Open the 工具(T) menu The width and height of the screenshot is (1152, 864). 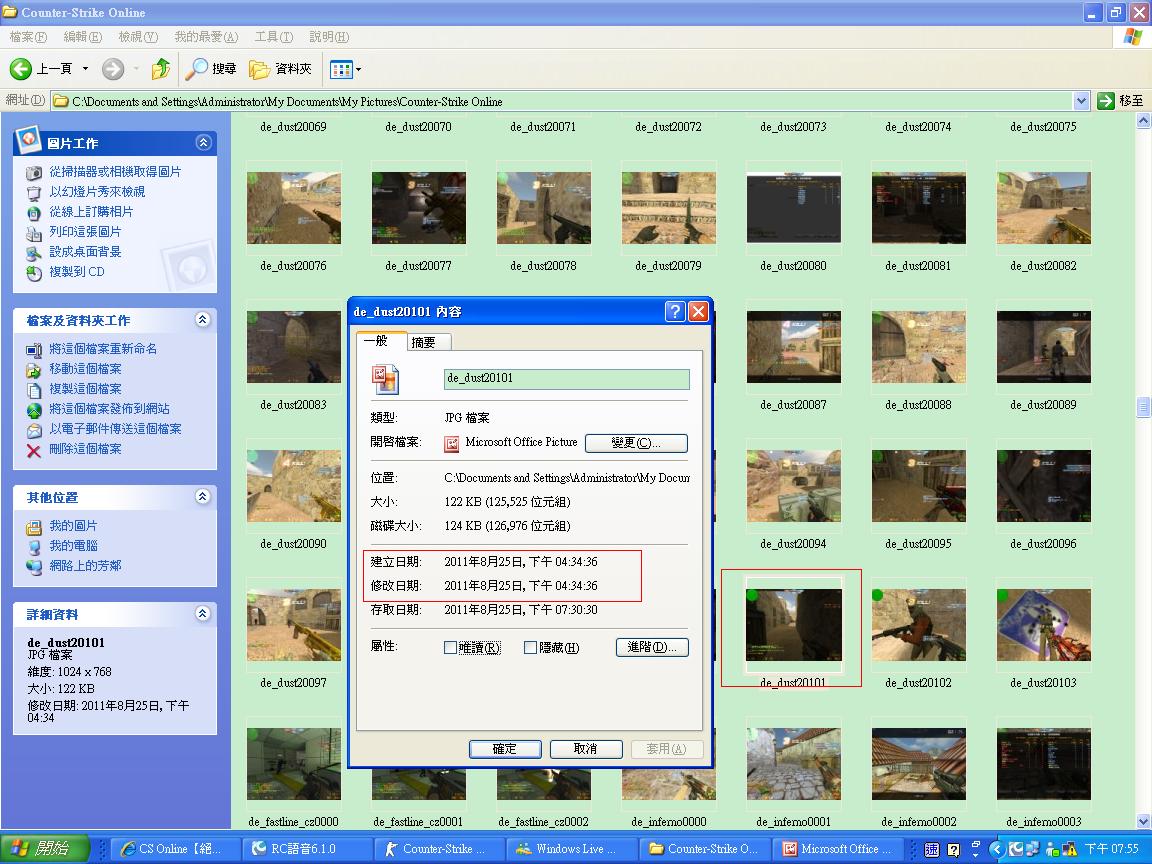273,37
